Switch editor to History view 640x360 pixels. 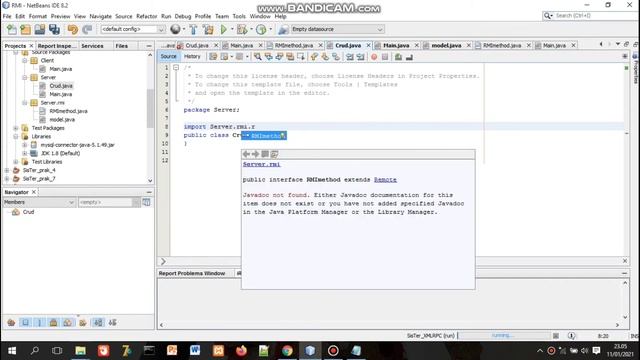[x=192, y=56]
